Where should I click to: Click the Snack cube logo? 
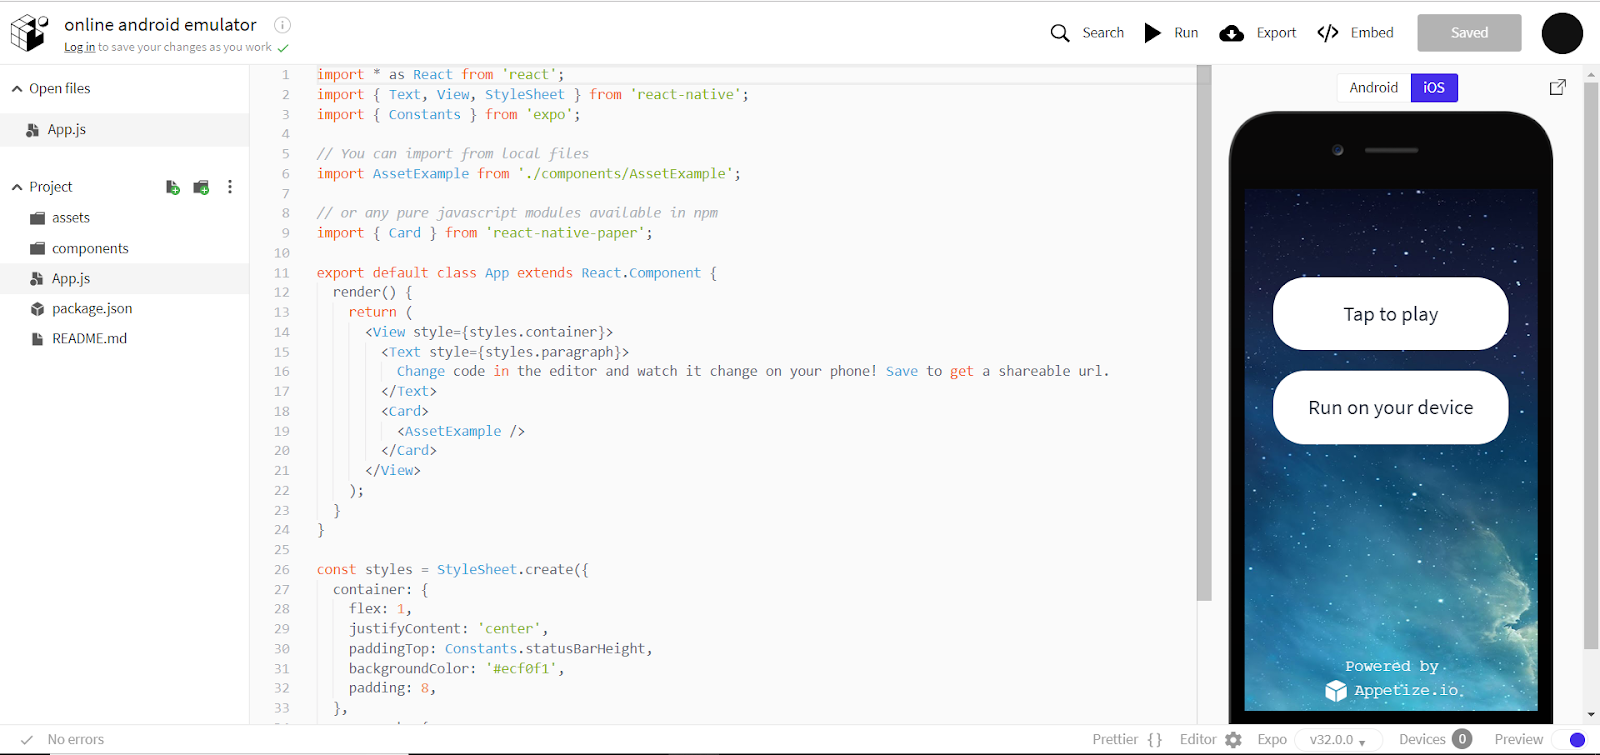[x=29, y=32]
